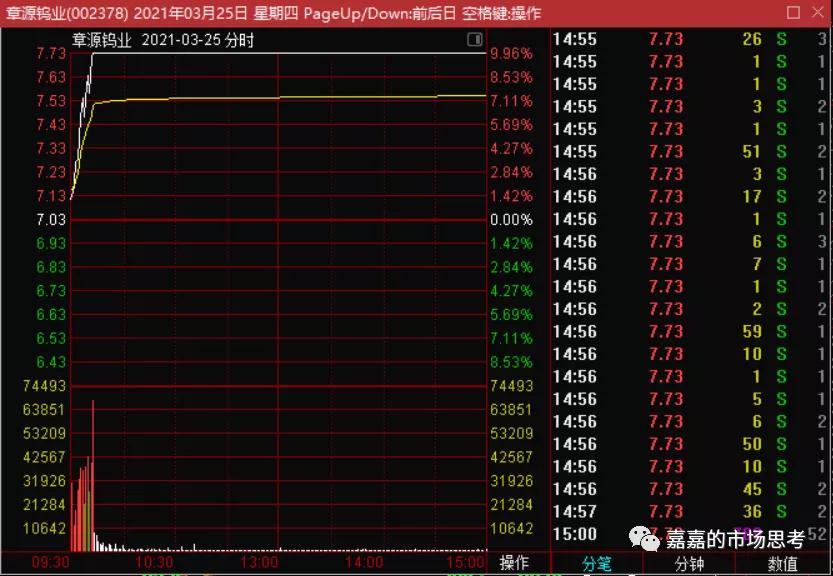Viewport: 833px width, 576px height.
Task: Click the window title 章源钨业(002378)
Action: click(66, 13)
